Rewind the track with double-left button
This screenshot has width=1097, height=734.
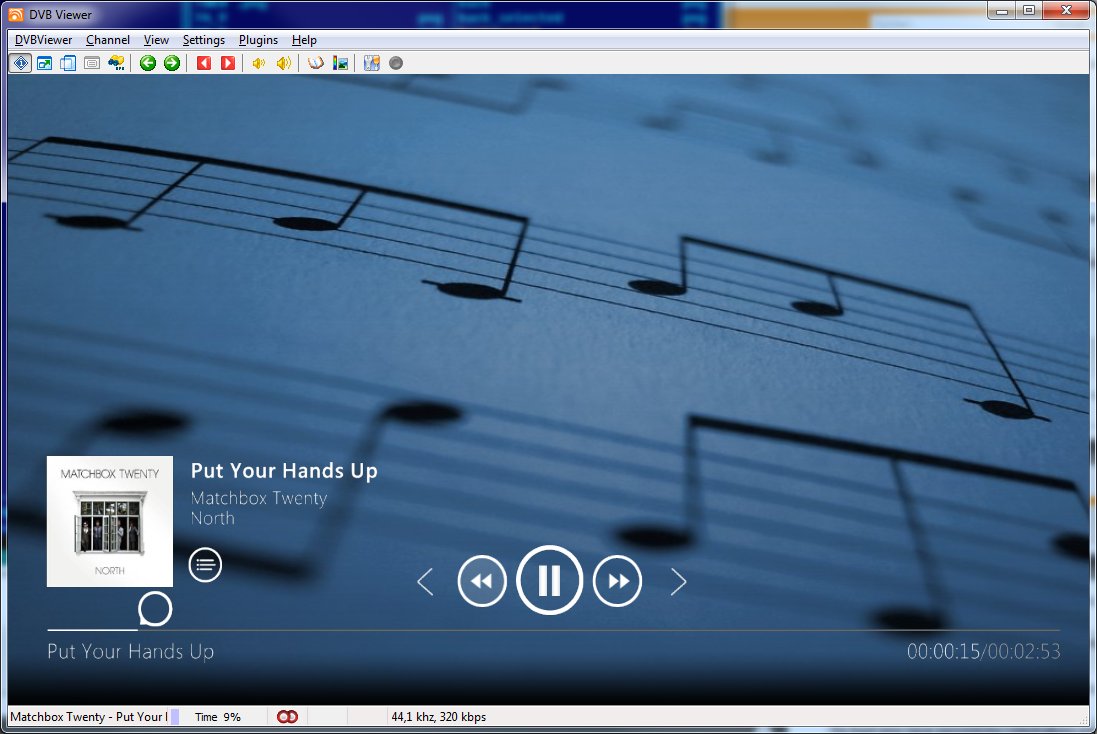pos(482,581)
